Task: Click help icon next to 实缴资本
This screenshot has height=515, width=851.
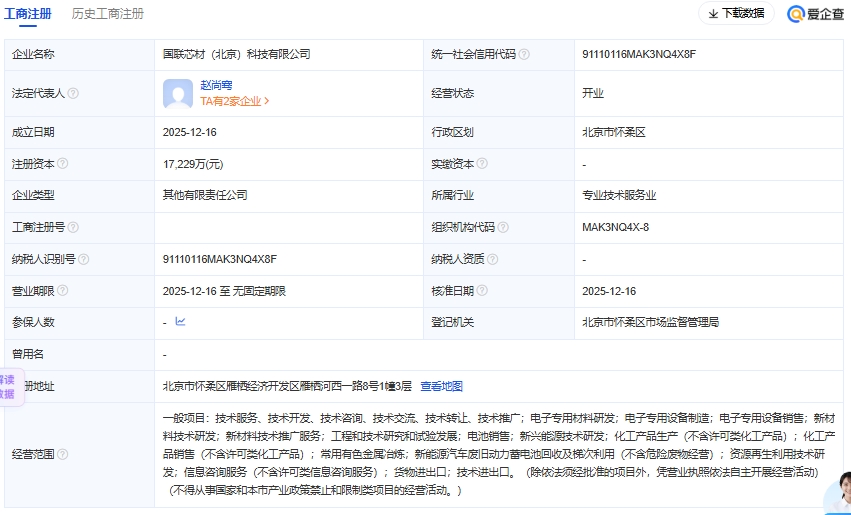Action: click(x=482, y=163)
